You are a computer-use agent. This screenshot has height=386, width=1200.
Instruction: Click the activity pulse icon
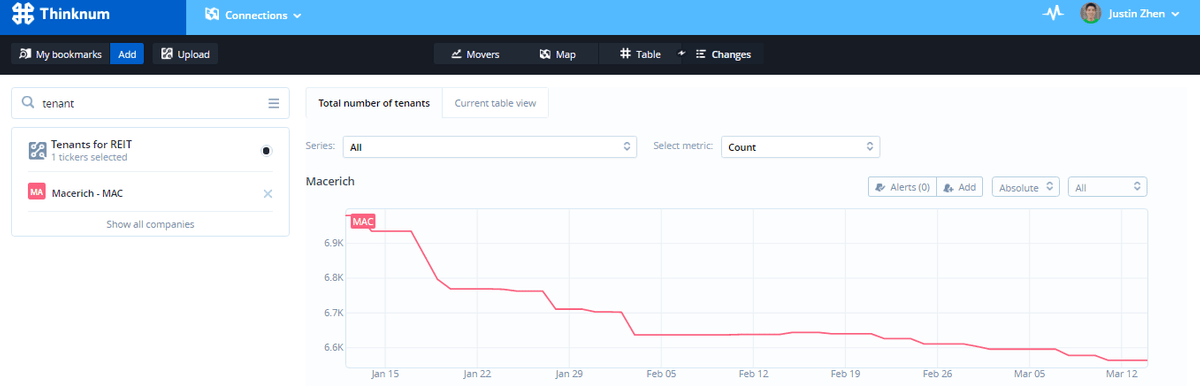pyautogui.click(x=1053, y=14)
